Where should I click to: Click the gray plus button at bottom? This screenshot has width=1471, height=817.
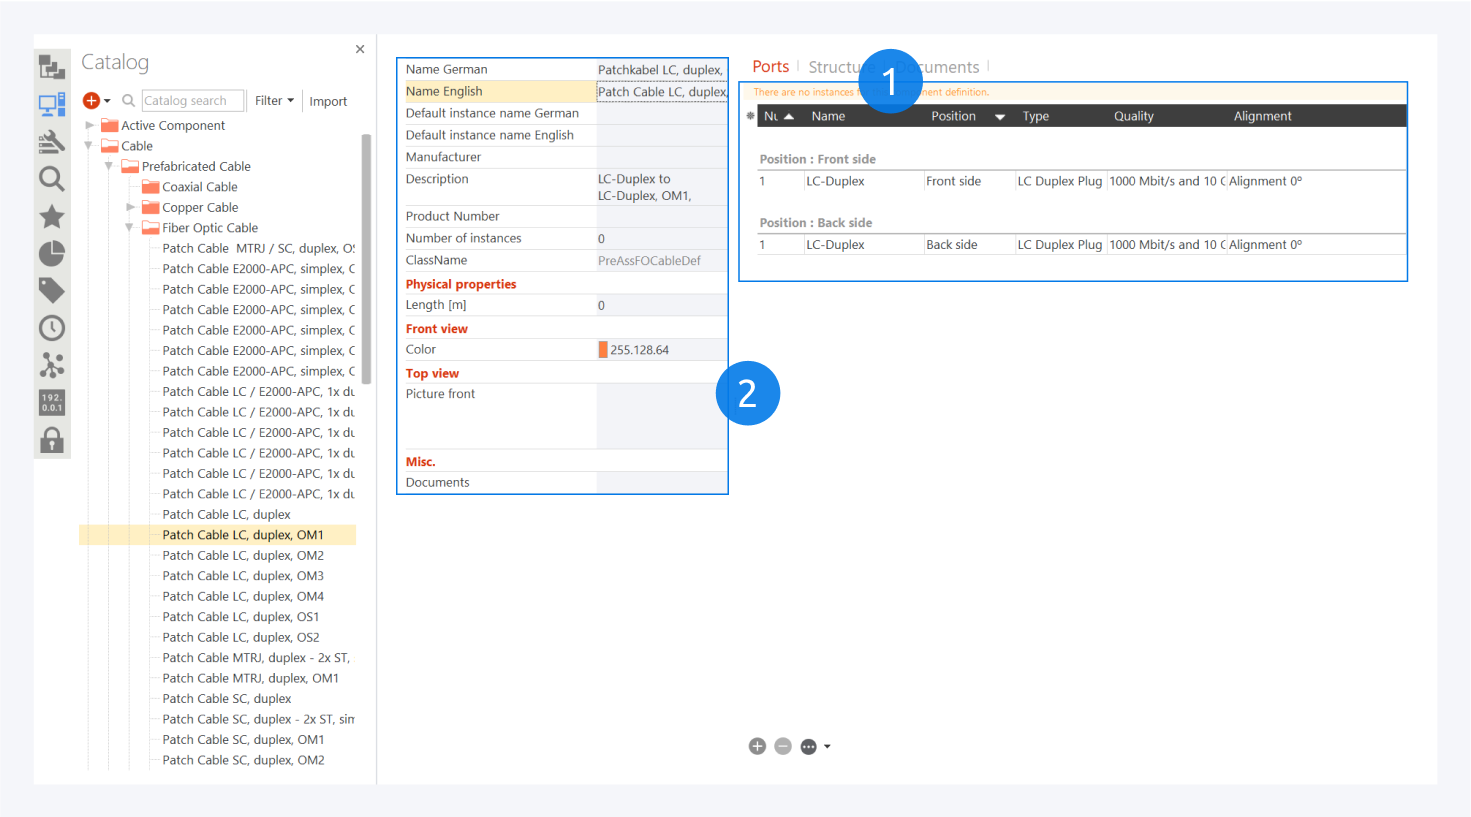(757, 746)
